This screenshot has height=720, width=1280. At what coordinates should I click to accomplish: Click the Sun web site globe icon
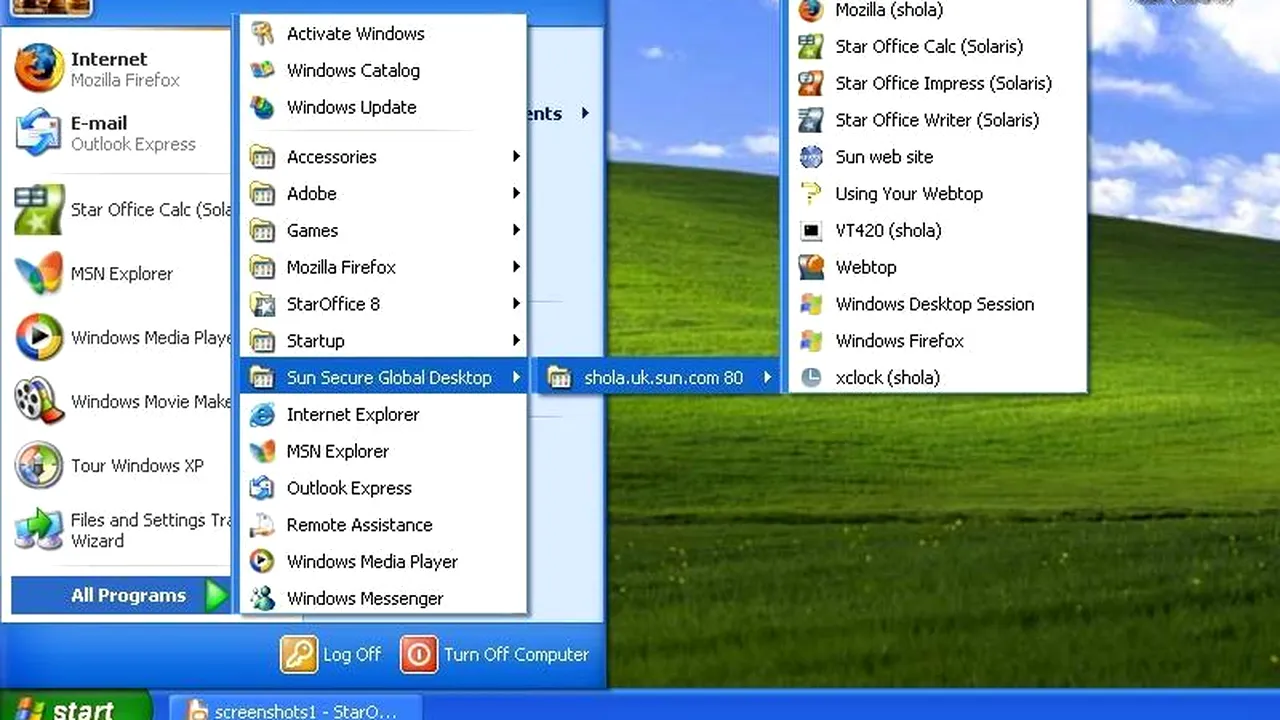click(811, 157)
